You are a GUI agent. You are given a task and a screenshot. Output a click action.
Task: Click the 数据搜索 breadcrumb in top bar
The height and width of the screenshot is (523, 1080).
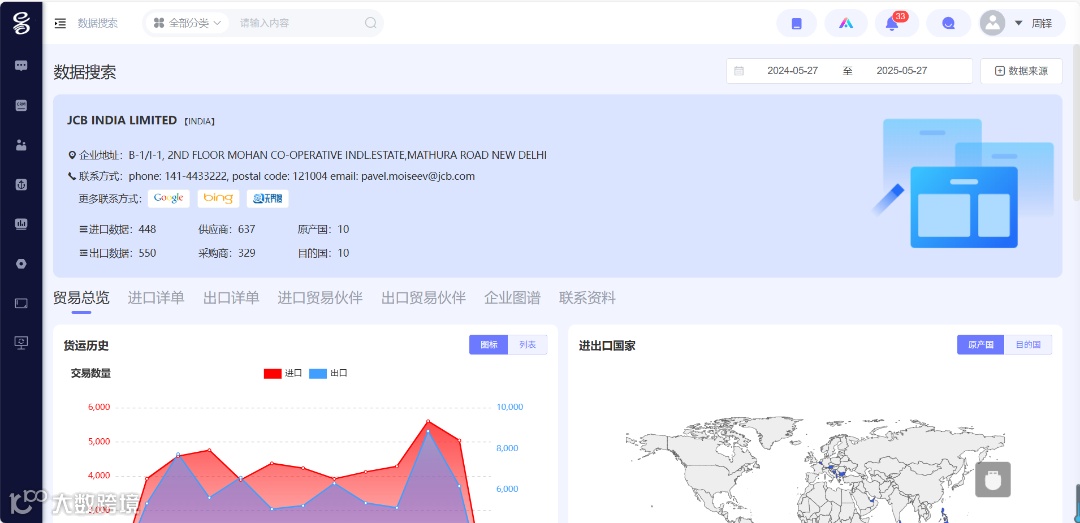tap(98, 23)
